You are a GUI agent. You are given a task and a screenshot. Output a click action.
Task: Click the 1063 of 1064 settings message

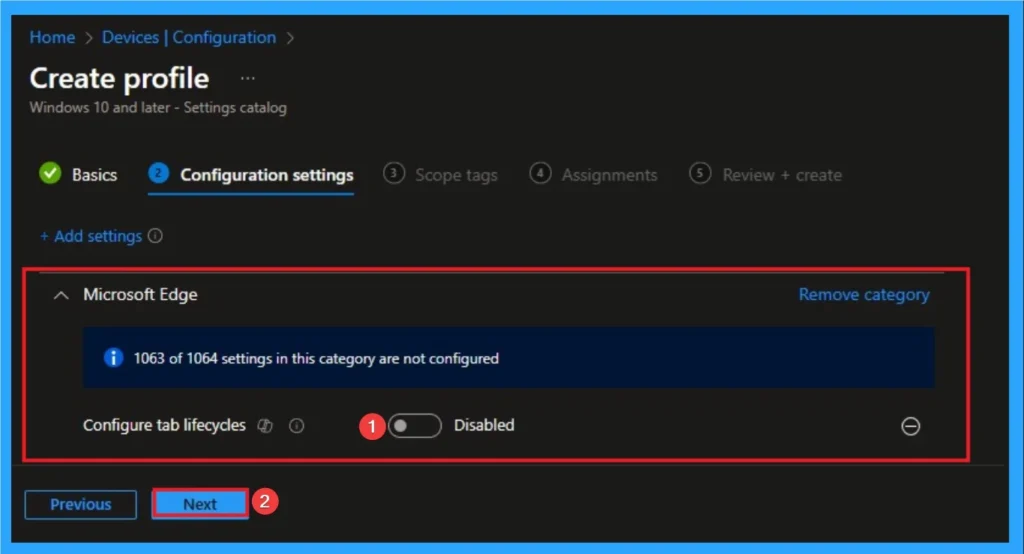316,358
